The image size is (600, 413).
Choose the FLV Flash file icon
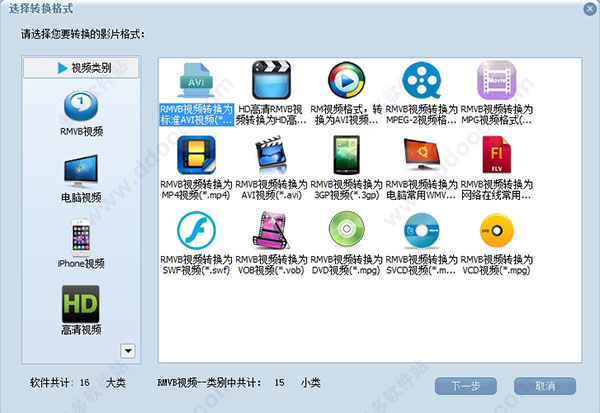tap(497, 155)
